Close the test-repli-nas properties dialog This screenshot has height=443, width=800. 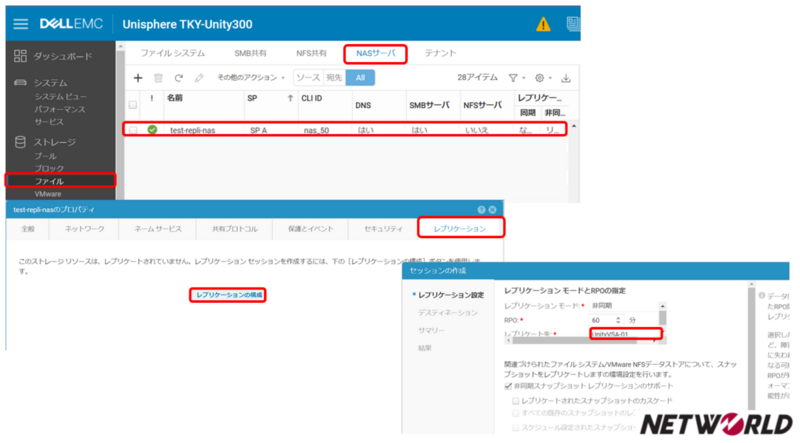pos(492,210)
